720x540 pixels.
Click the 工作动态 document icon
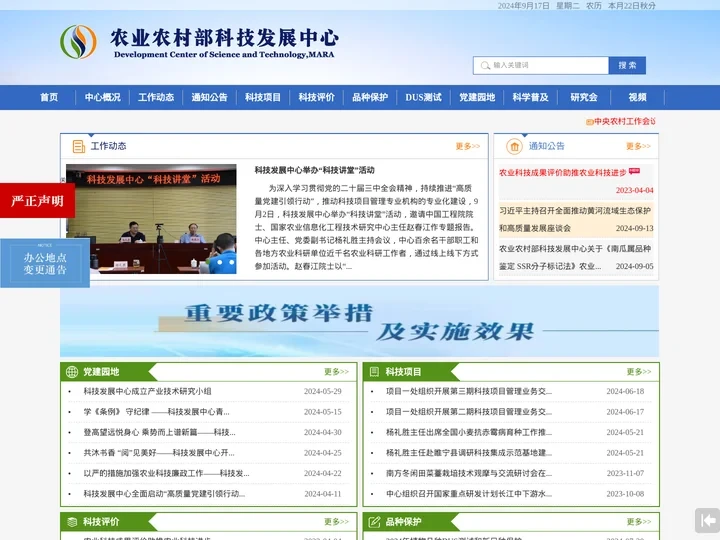(x=79, y=146)
